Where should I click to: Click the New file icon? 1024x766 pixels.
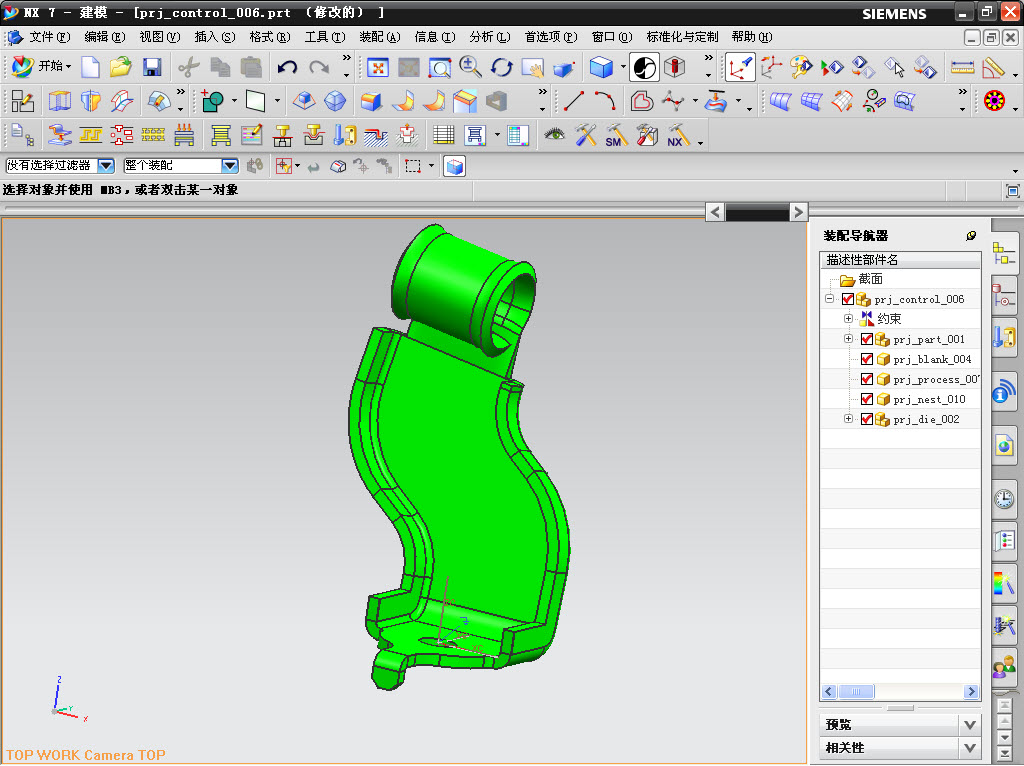90,67
